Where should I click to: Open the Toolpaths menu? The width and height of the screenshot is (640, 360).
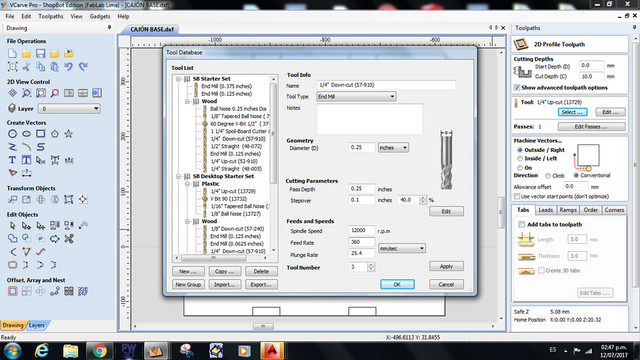pos(51,16)
